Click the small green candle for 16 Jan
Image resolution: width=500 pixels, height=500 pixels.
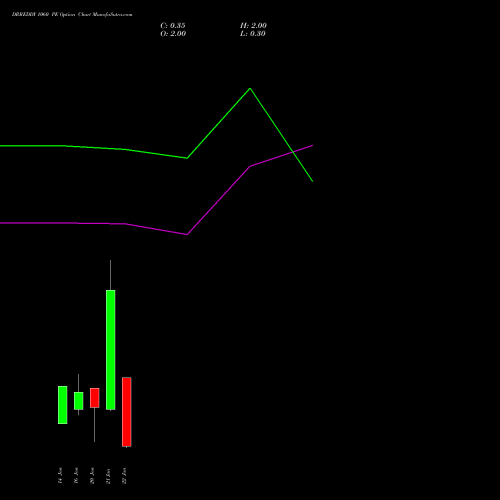79,401
